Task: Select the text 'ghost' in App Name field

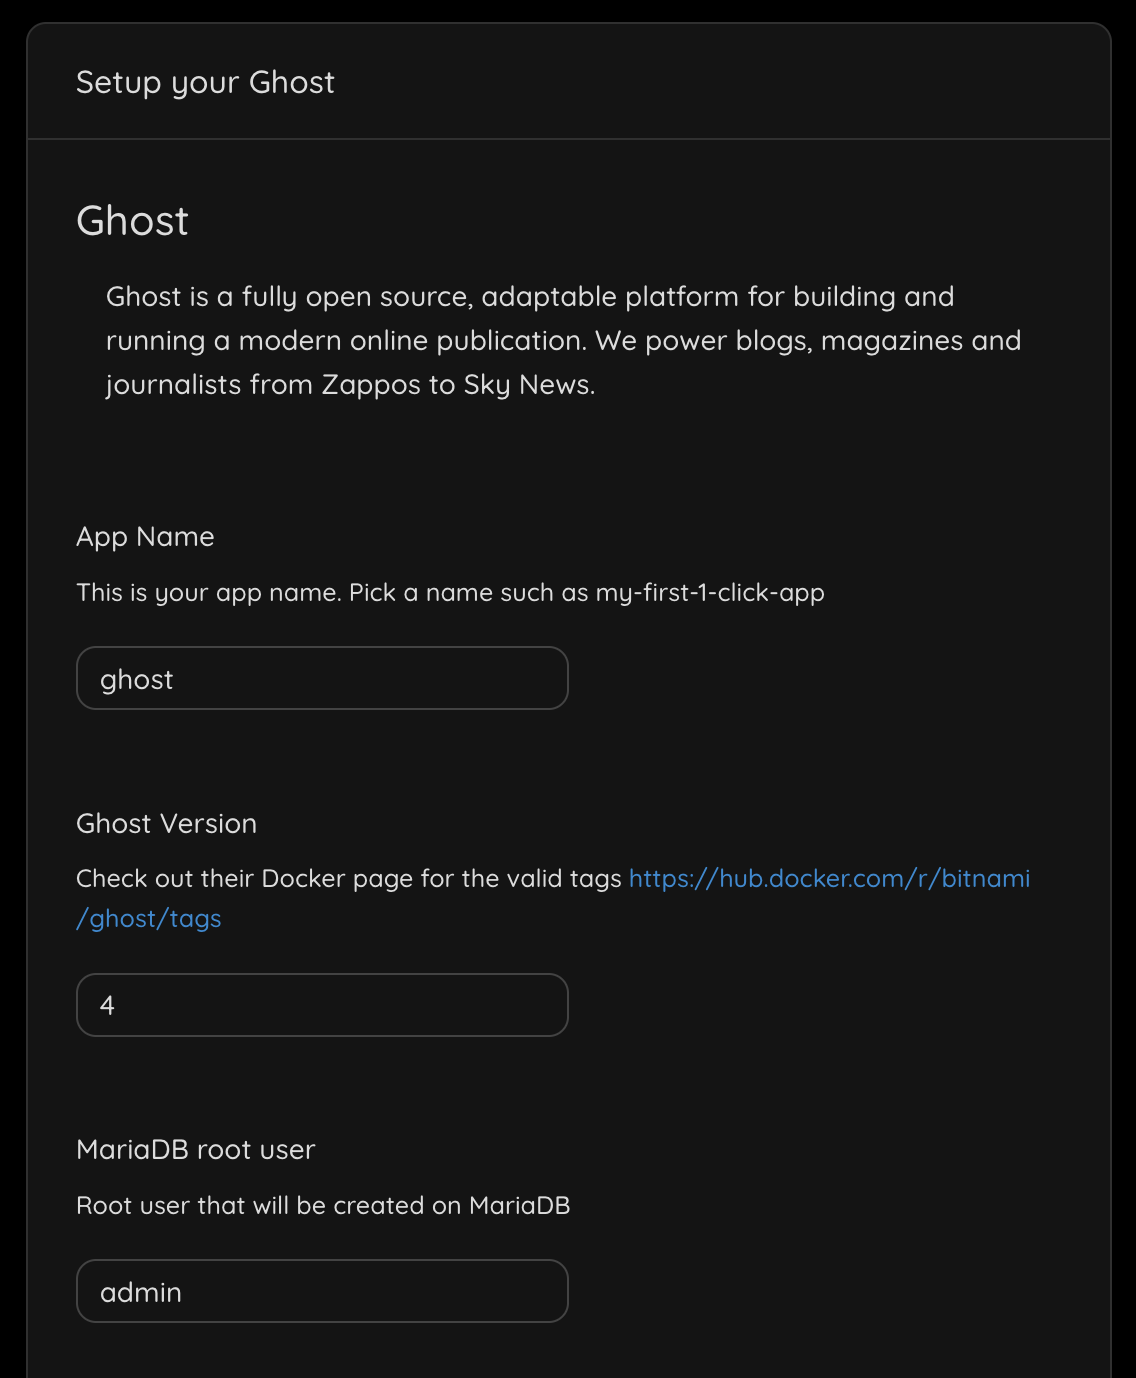Action: (x=137, y=678)
